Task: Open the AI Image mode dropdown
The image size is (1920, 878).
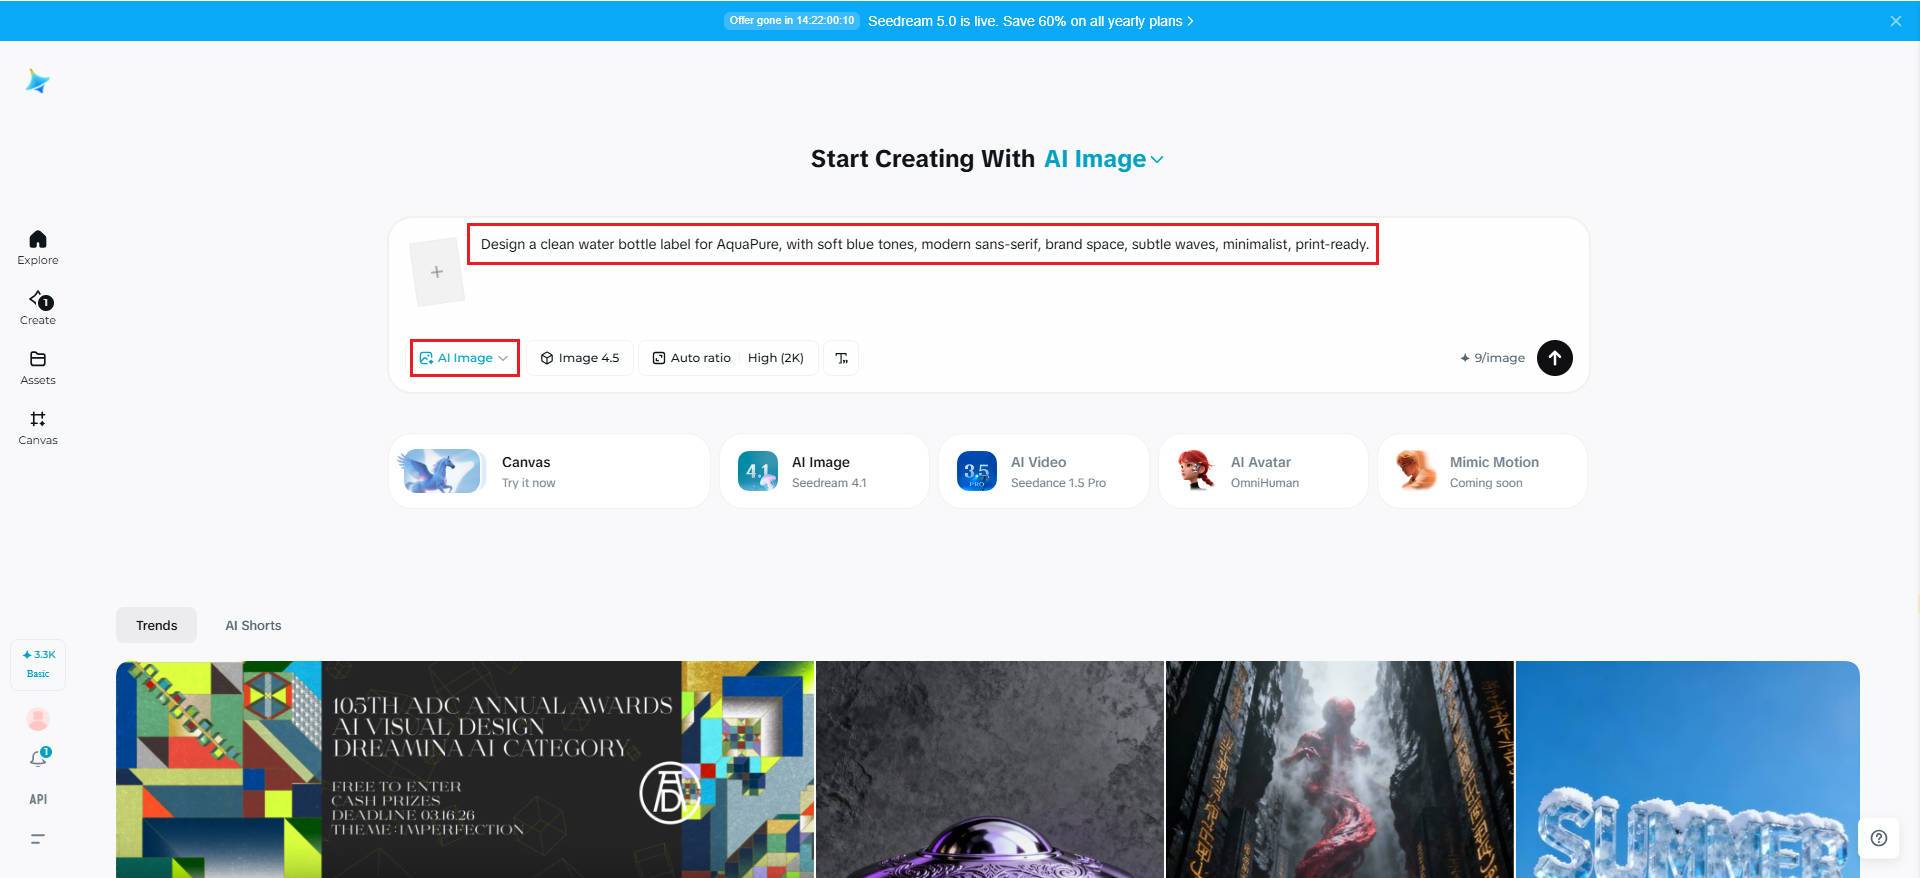Action: pyautogui.click(x=464, y=358)
